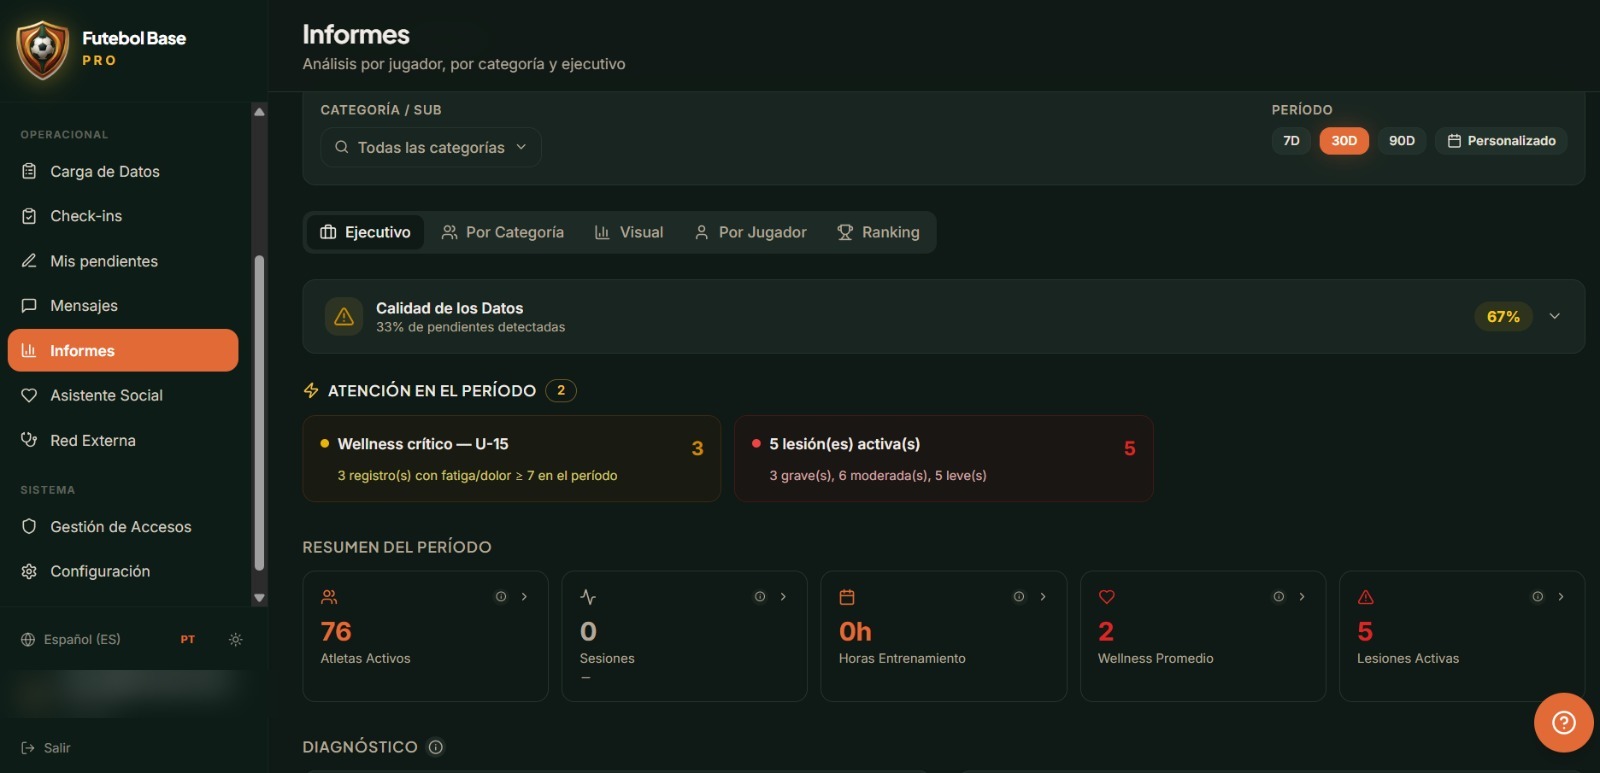Toggle light/dark theme sun icon

(x=235, y=639)
